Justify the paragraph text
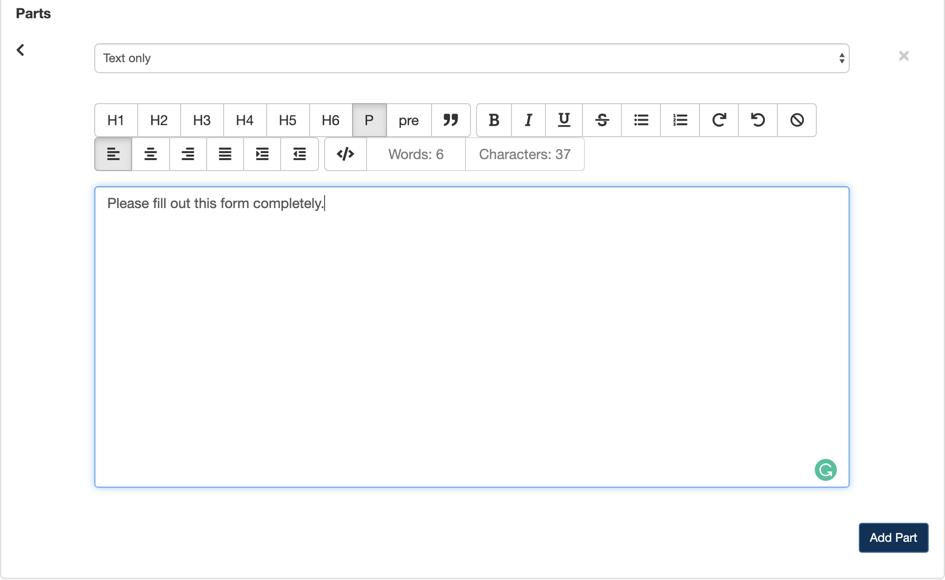The image size is (945, 580). pyautogui.click(x=225, y=154)
